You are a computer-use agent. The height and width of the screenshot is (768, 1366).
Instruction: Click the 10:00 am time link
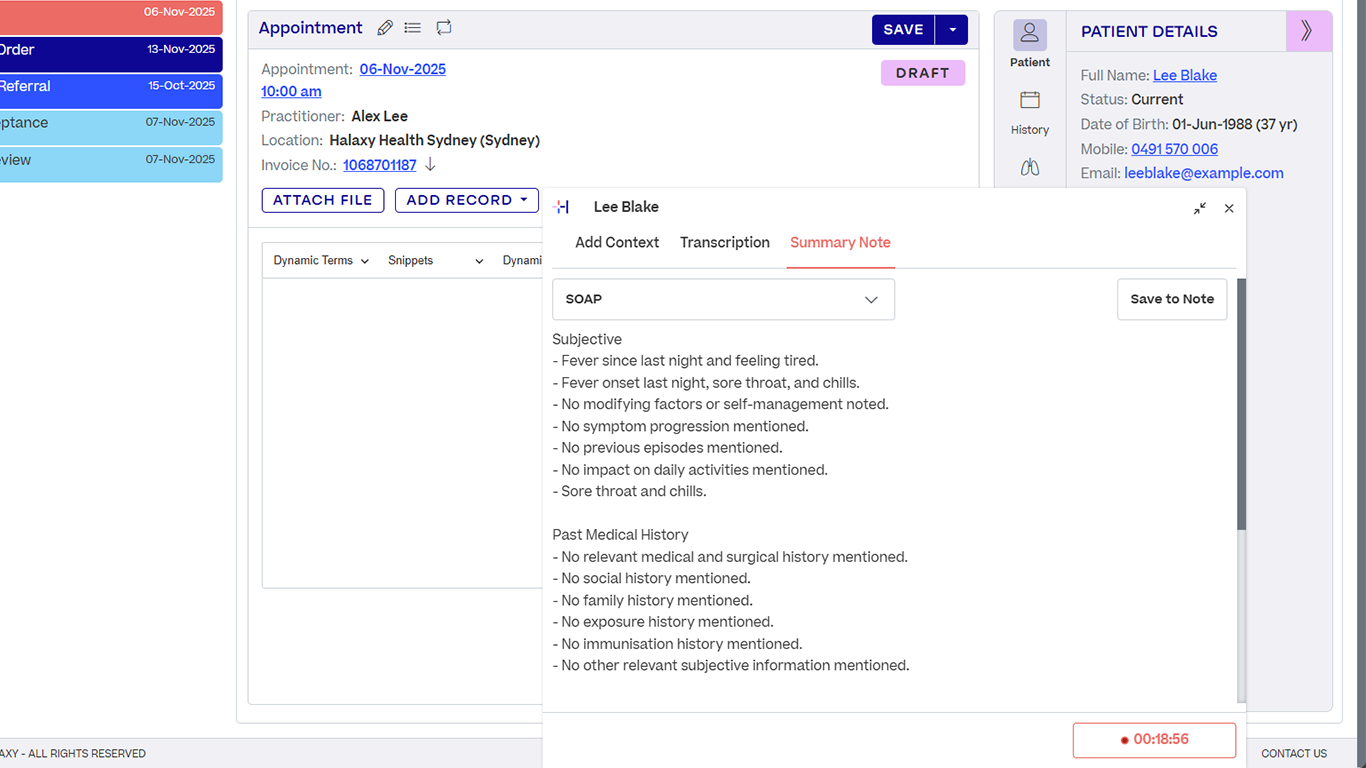pos(291,91)
